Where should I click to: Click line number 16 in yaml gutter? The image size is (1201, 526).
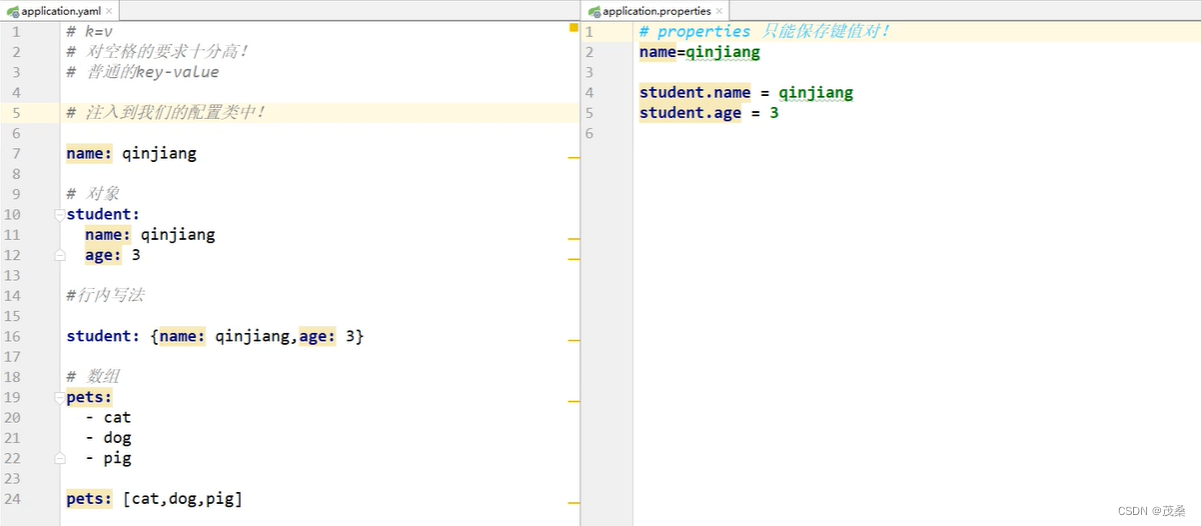[x=13, y=336]
